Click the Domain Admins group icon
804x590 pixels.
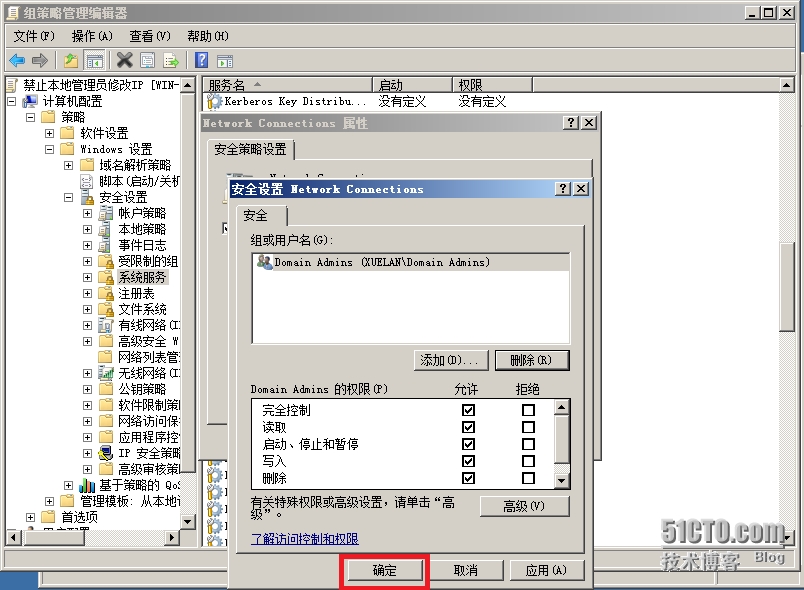[265, 262]
